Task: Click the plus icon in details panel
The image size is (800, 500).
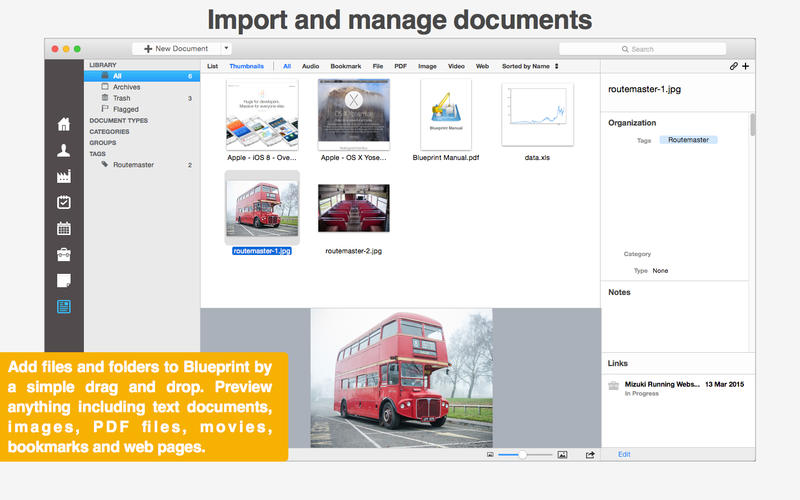Action: (745, 66)
